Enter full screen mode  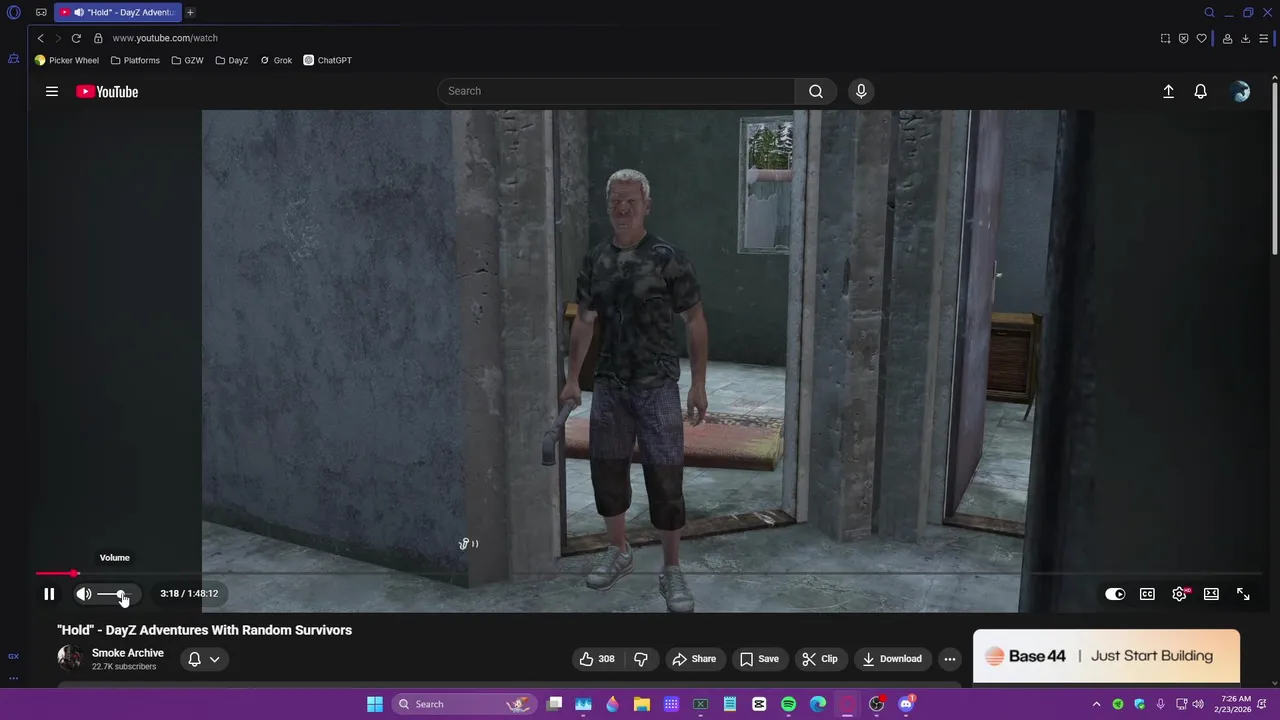[x=1243, y=594]
